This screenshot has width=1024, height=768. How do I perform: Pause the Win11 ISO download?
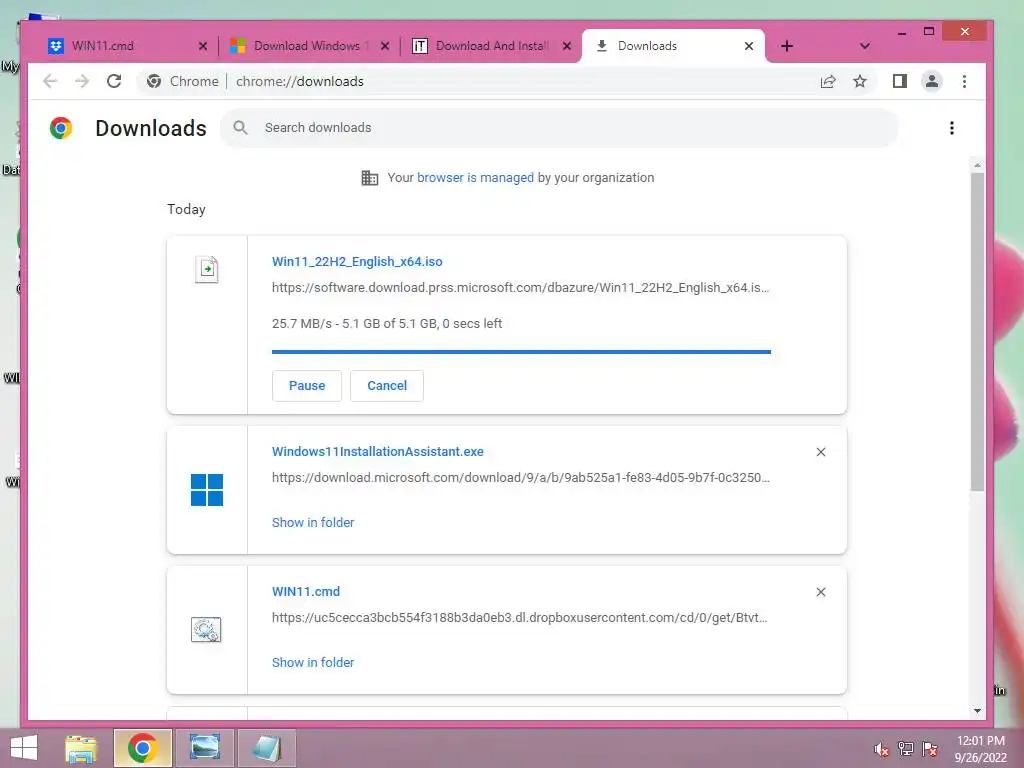click(307, 385)
